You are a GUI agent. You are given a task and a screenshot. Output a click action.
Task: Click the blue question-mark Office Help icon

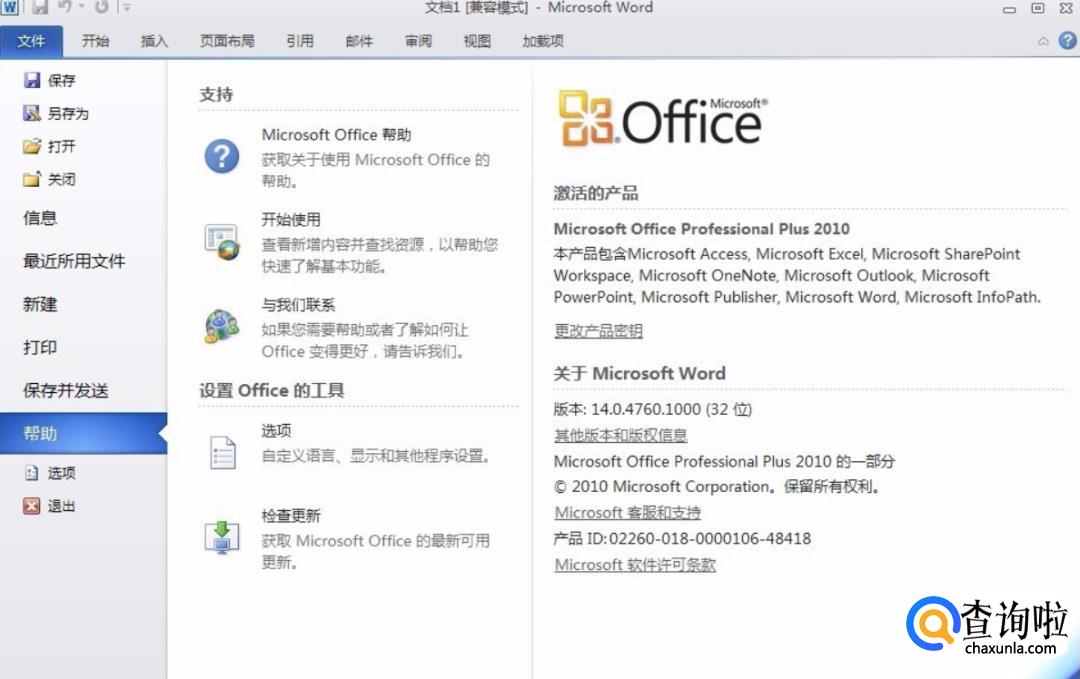point(222,156)
